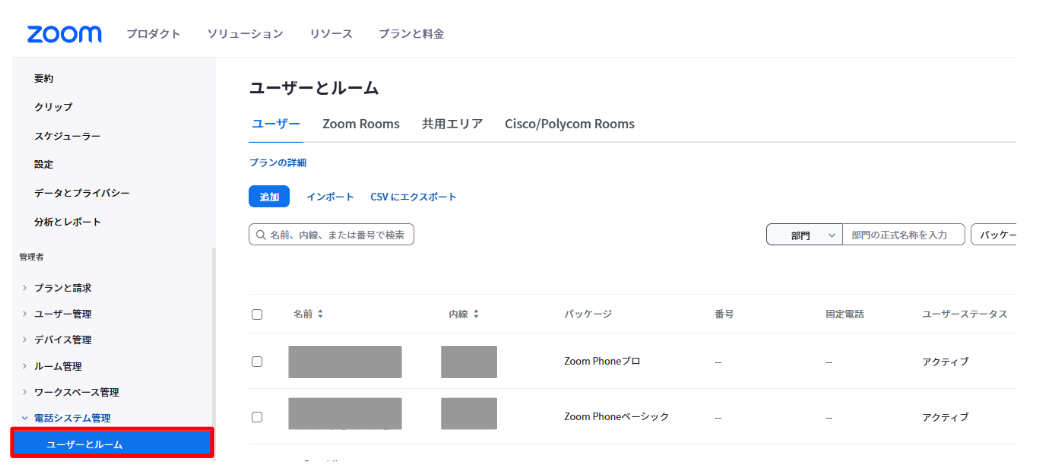Open the リソース top menu
The height and width of the screenshot is (474, 1047).
(331, 34)
